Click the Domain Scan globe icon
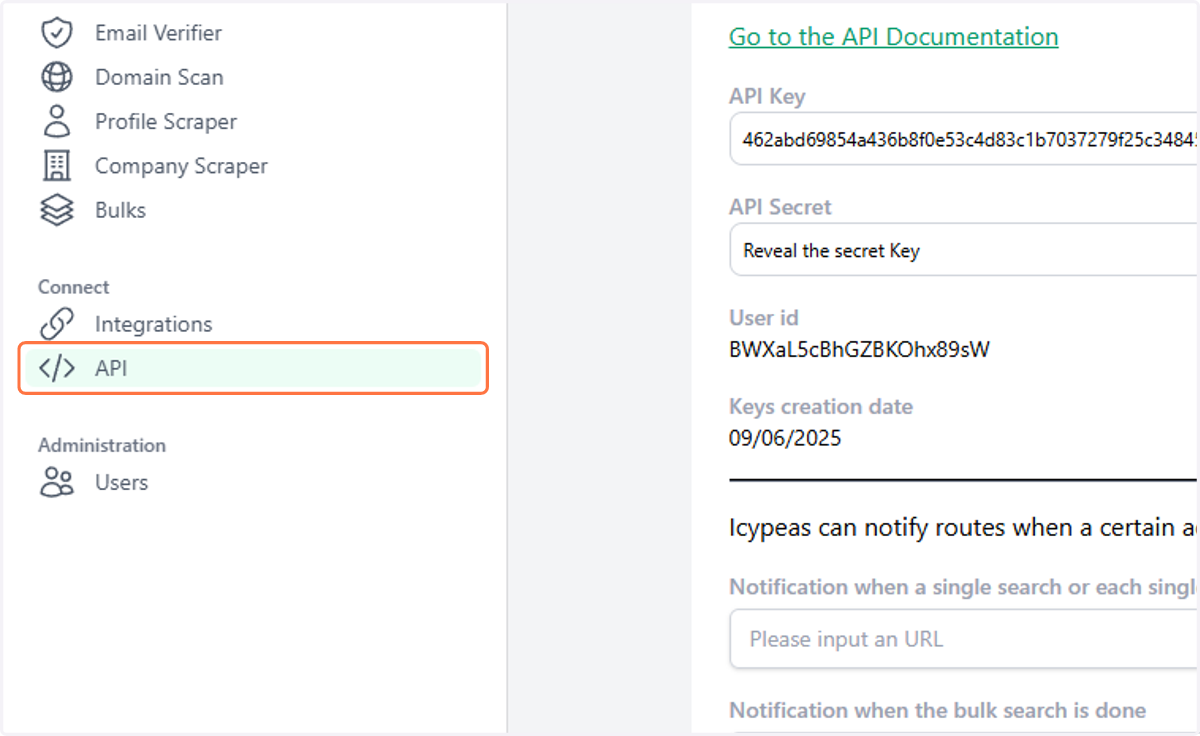This screenshot has height=736, width=1200. (56, 77)
